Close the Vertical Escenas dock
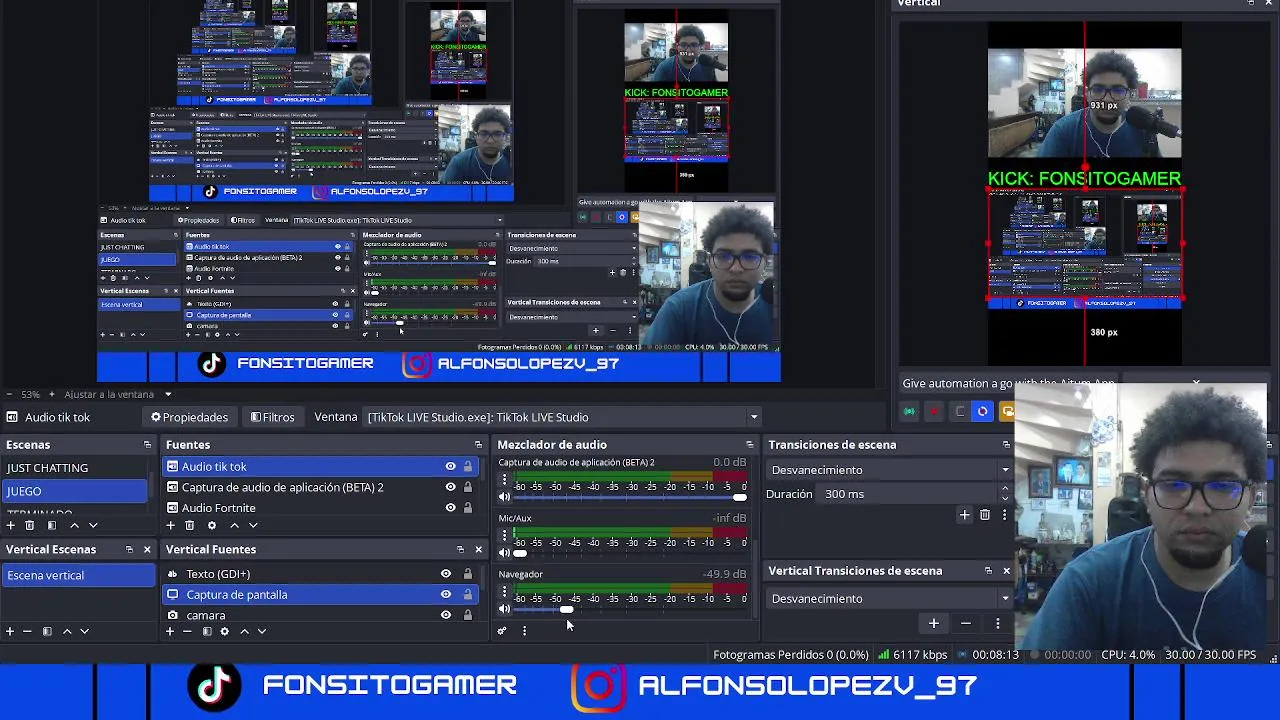The image size is (1280, 720). click(147, 549)
